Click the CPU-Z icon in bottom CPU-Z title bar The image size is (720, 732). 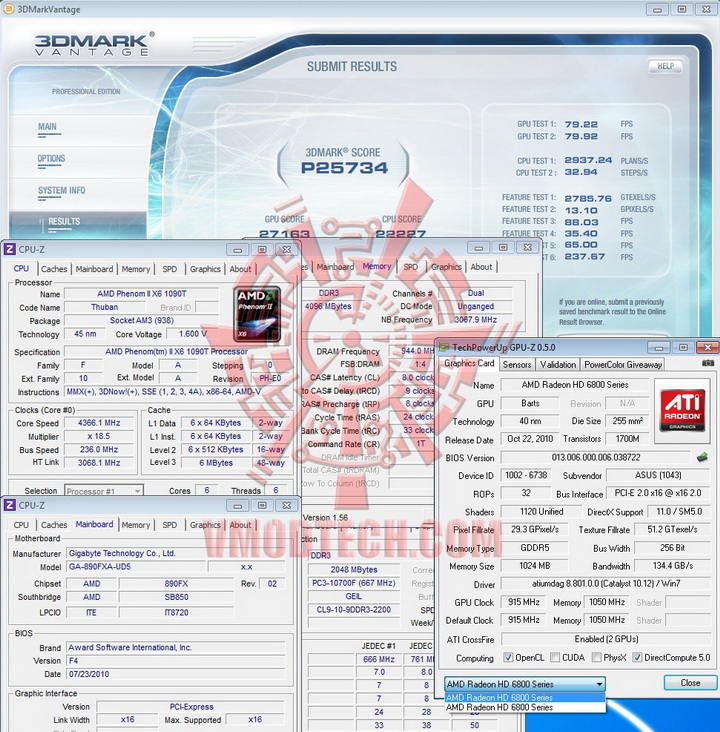[x=9, y=505]
